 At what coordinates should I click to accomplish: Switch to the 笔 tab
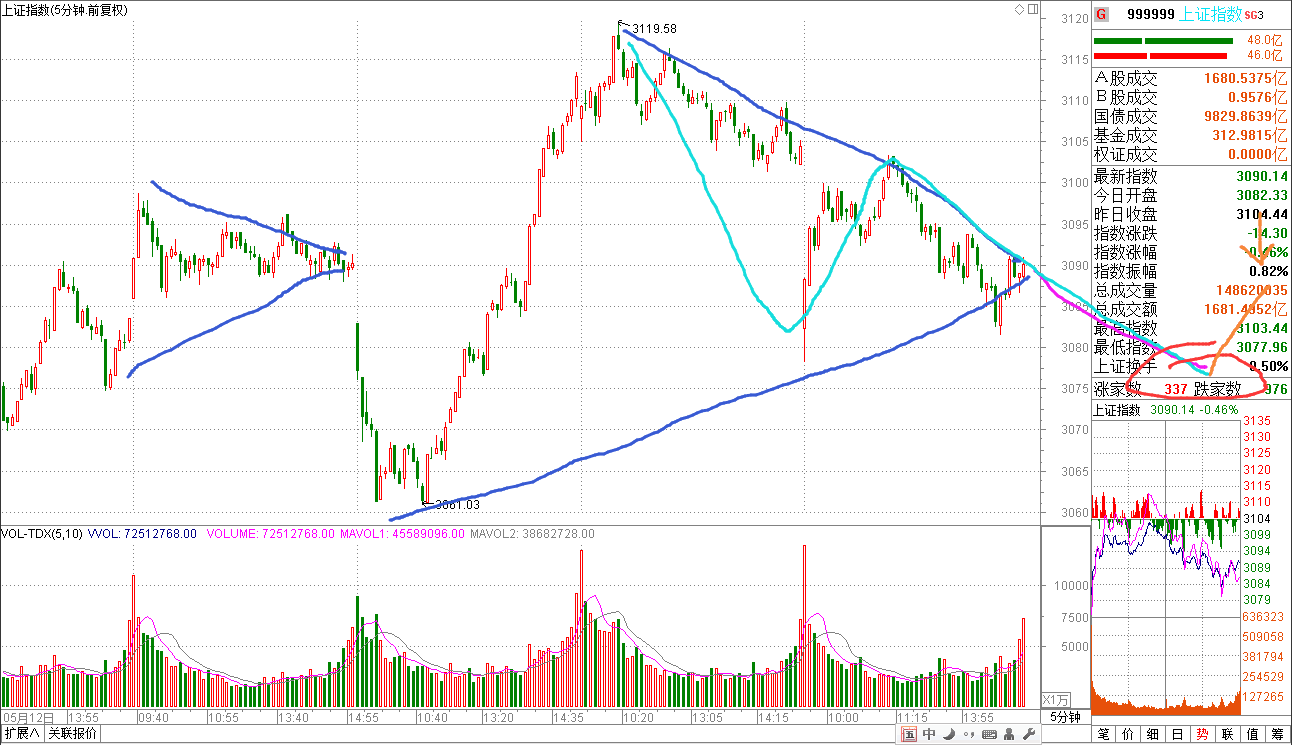point(1104,735)
